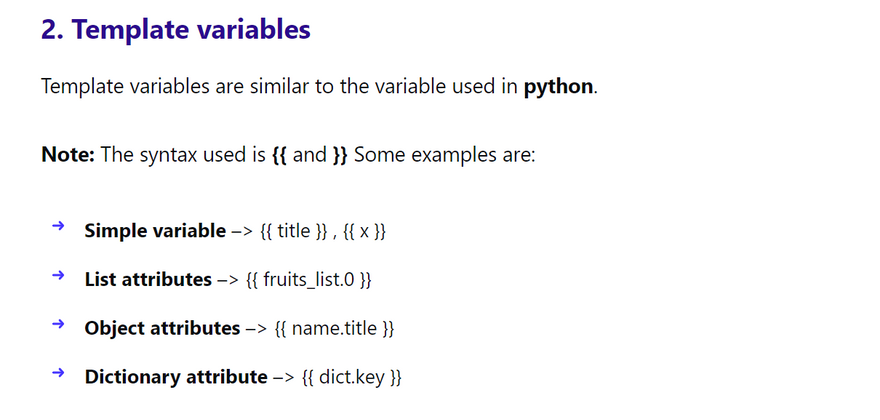This screenshot has height=420, width=880.
Task: Click the bold word "python"
Action: click(x=558, y=86)
